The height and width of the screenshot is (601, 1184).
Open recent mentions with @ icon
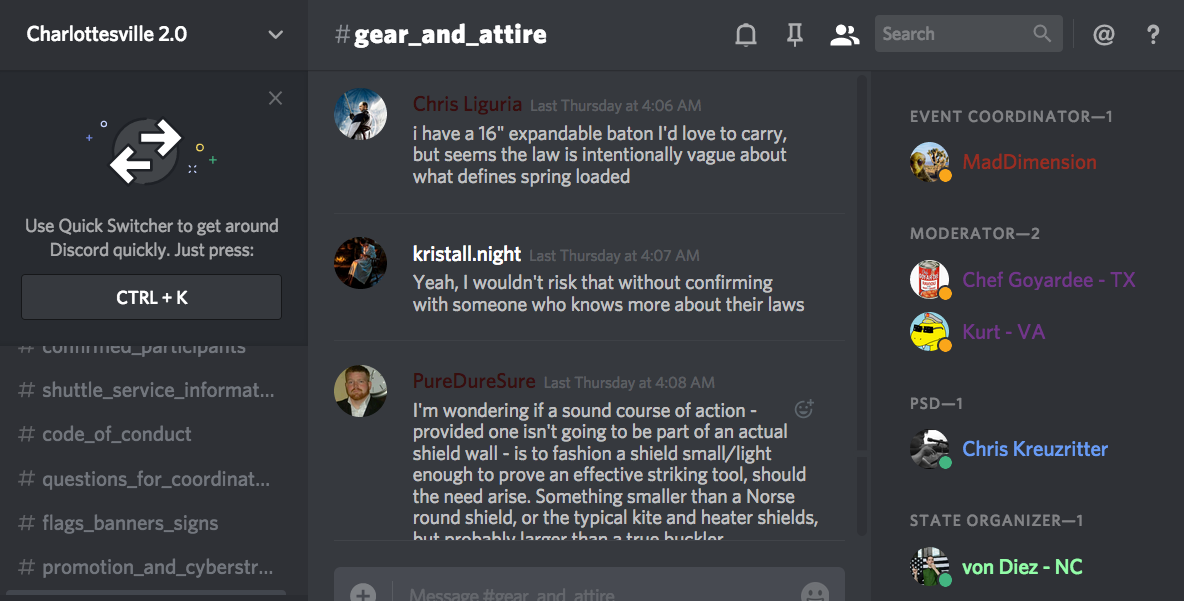pos(1104,35)
